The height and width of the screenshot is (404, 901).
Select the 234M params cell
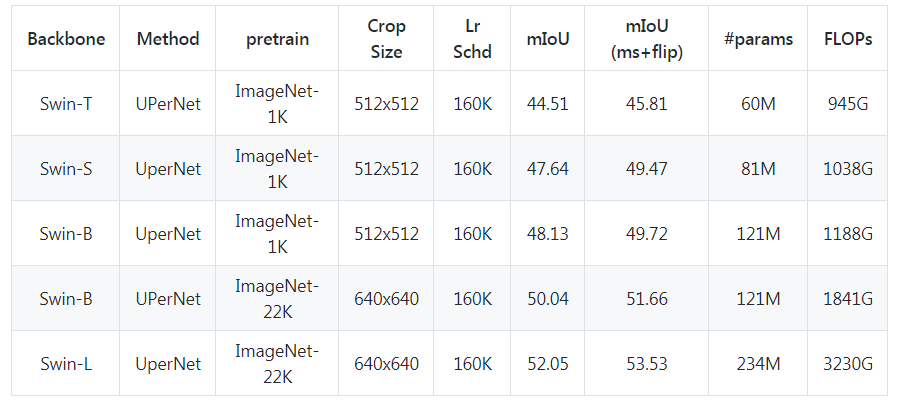click(758, 363)
